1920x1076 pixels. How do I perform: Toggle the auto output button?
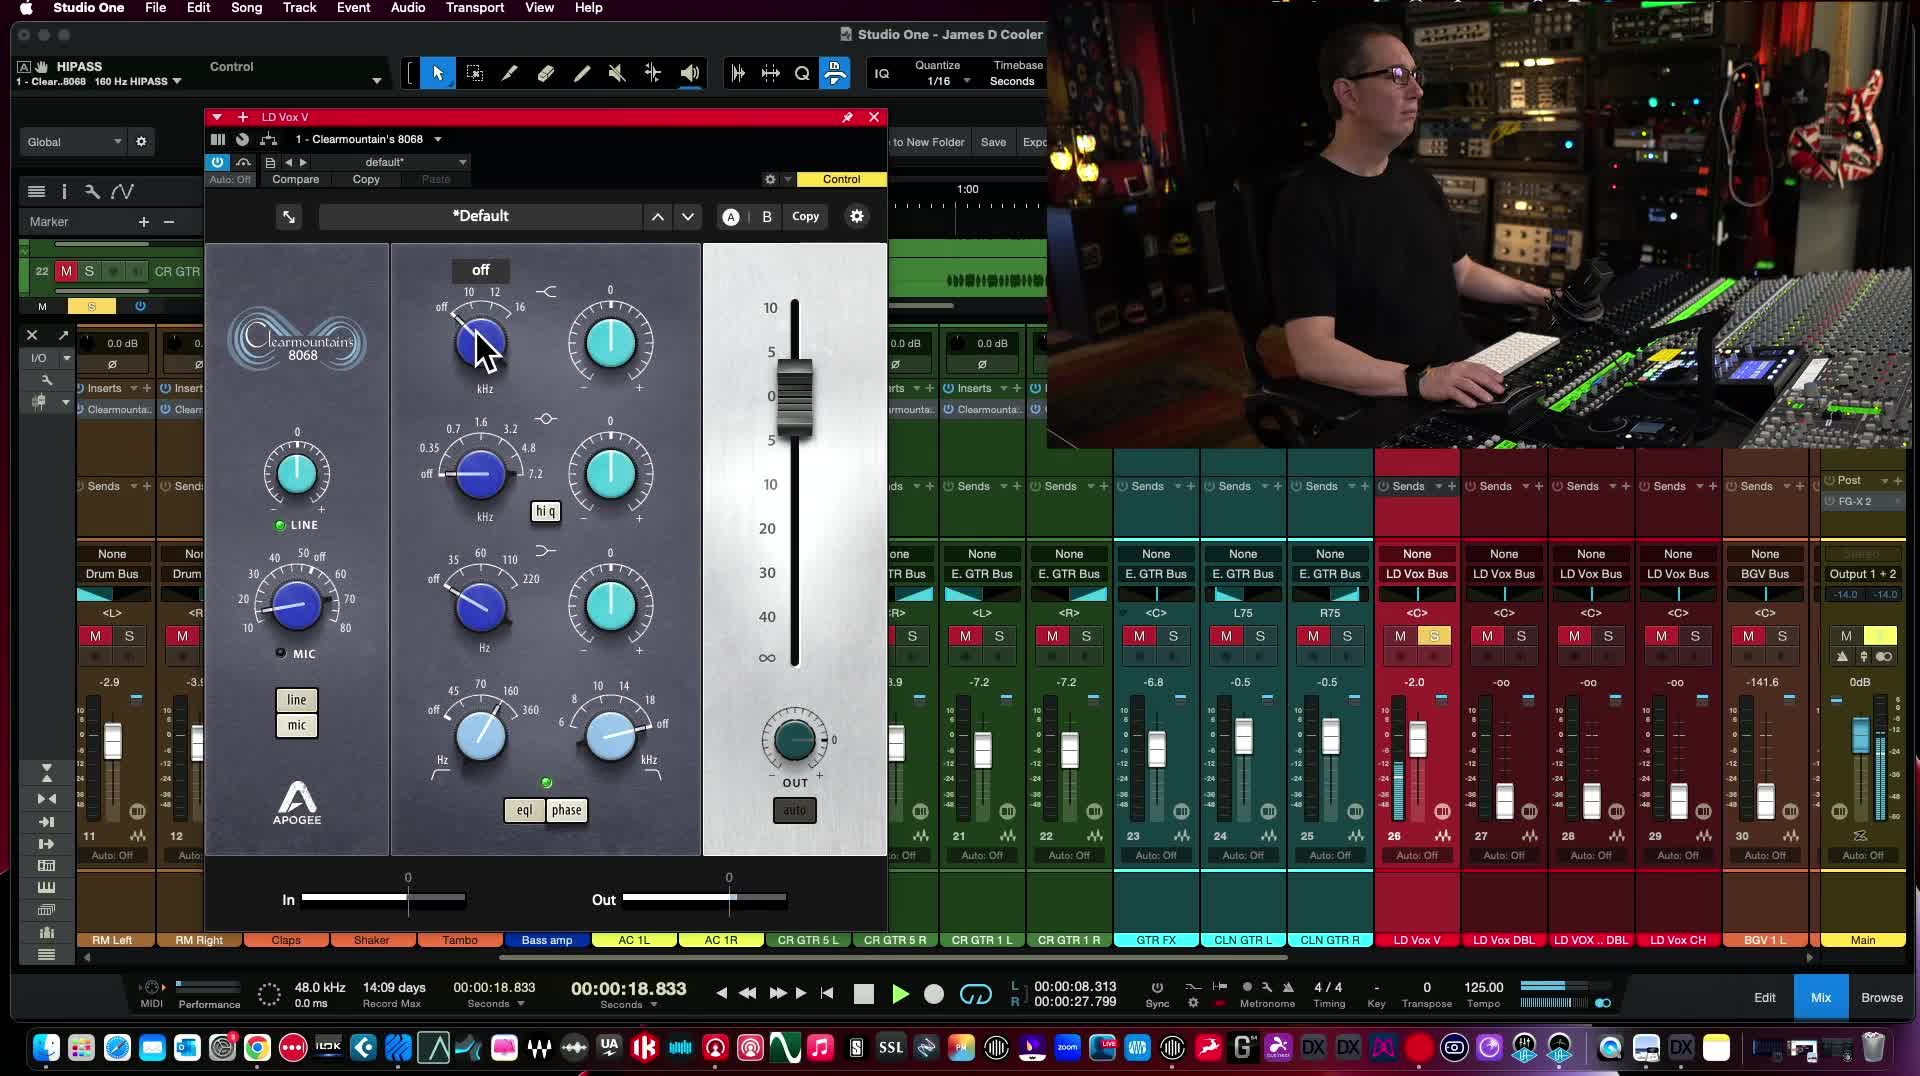click(x=794, y=810)
